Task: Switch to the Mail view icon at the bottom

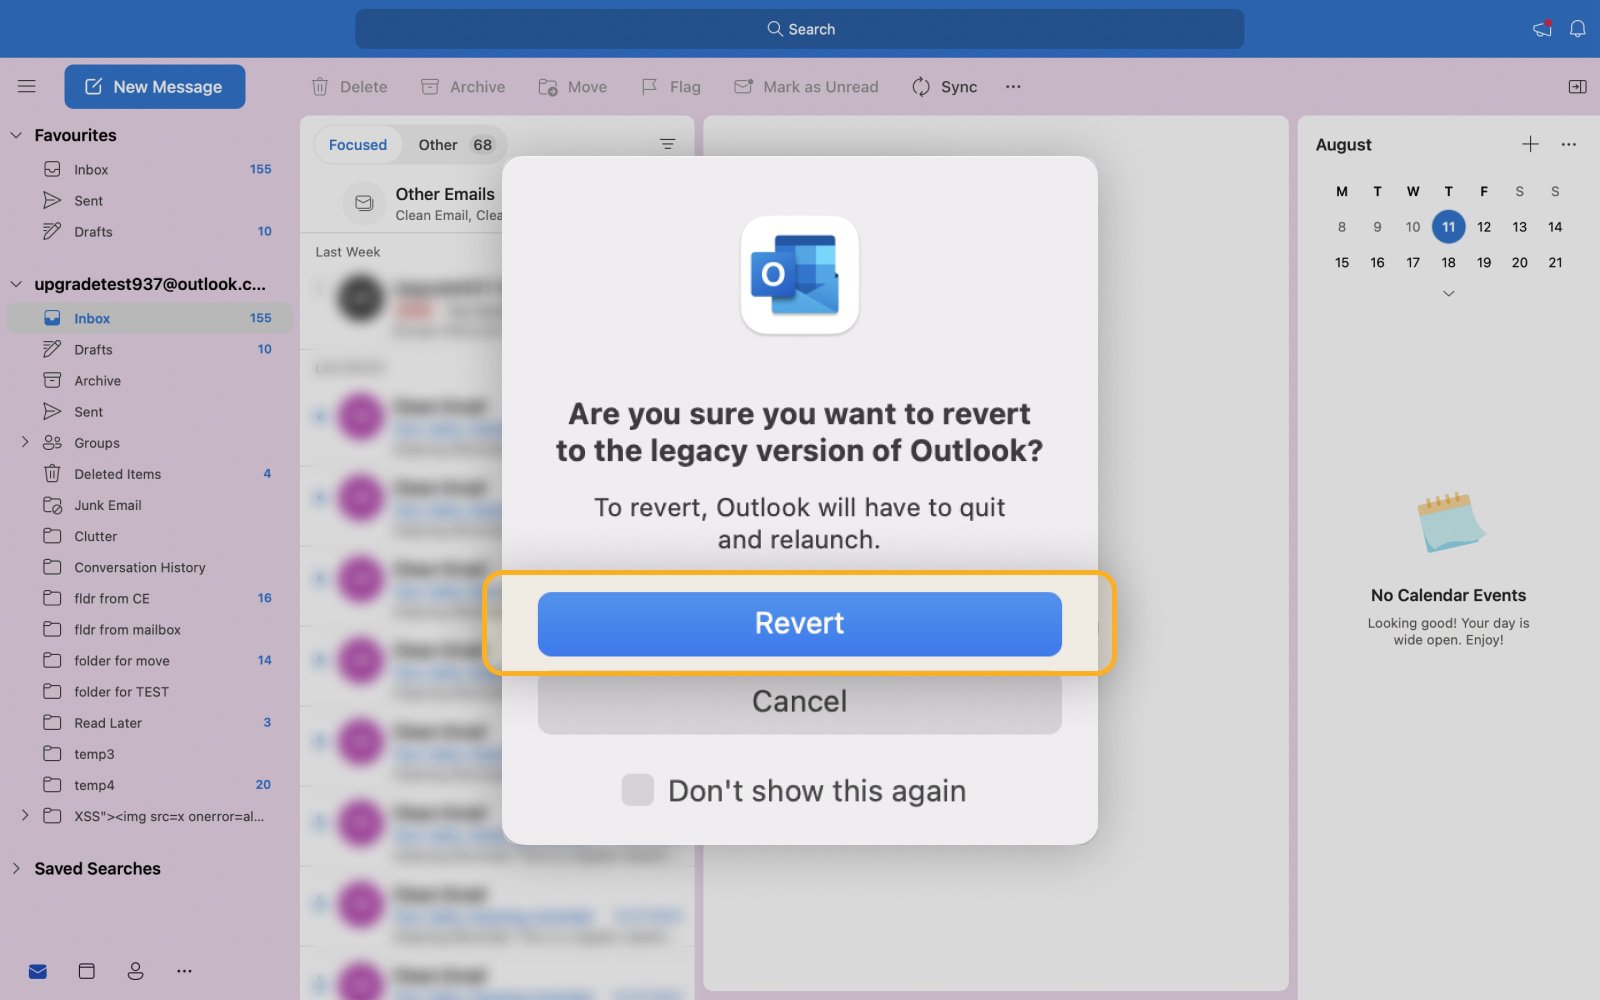Action: pyautogui.click(x=38, y=971)
